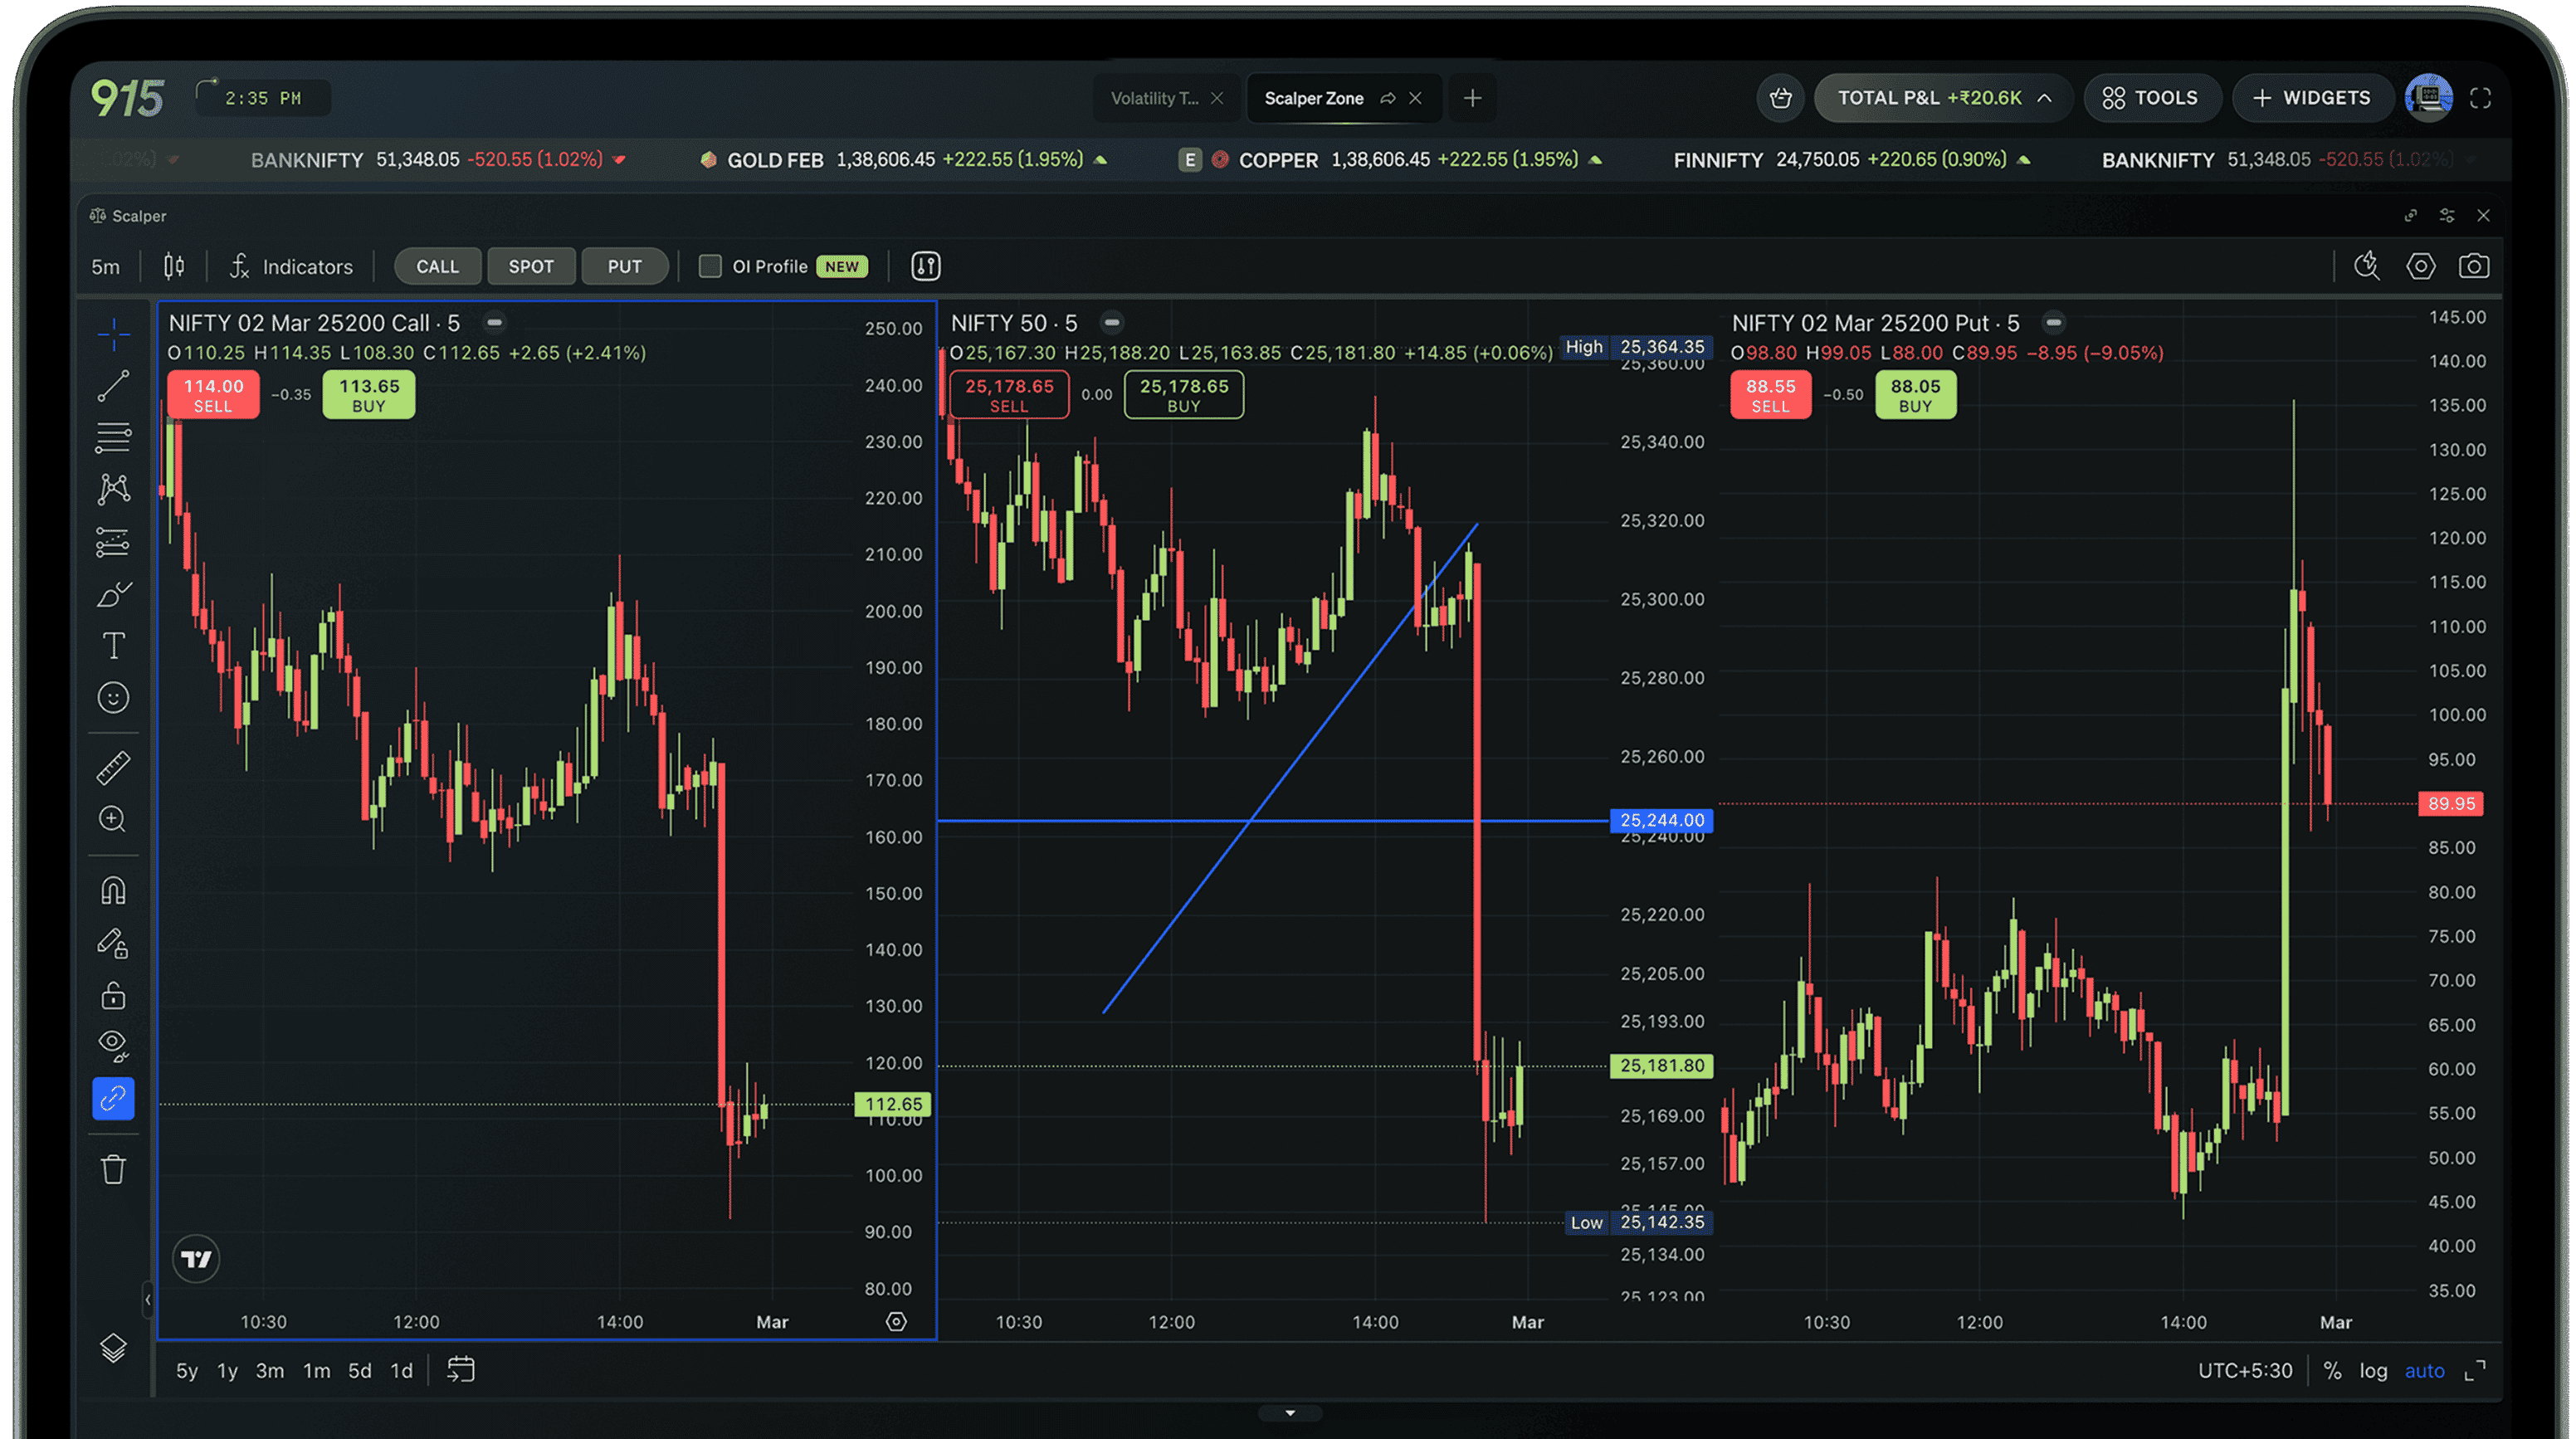2576x1439 pixels.
Task: Collapse the bottom panel arrow
Action: tap(1290, 1413)
